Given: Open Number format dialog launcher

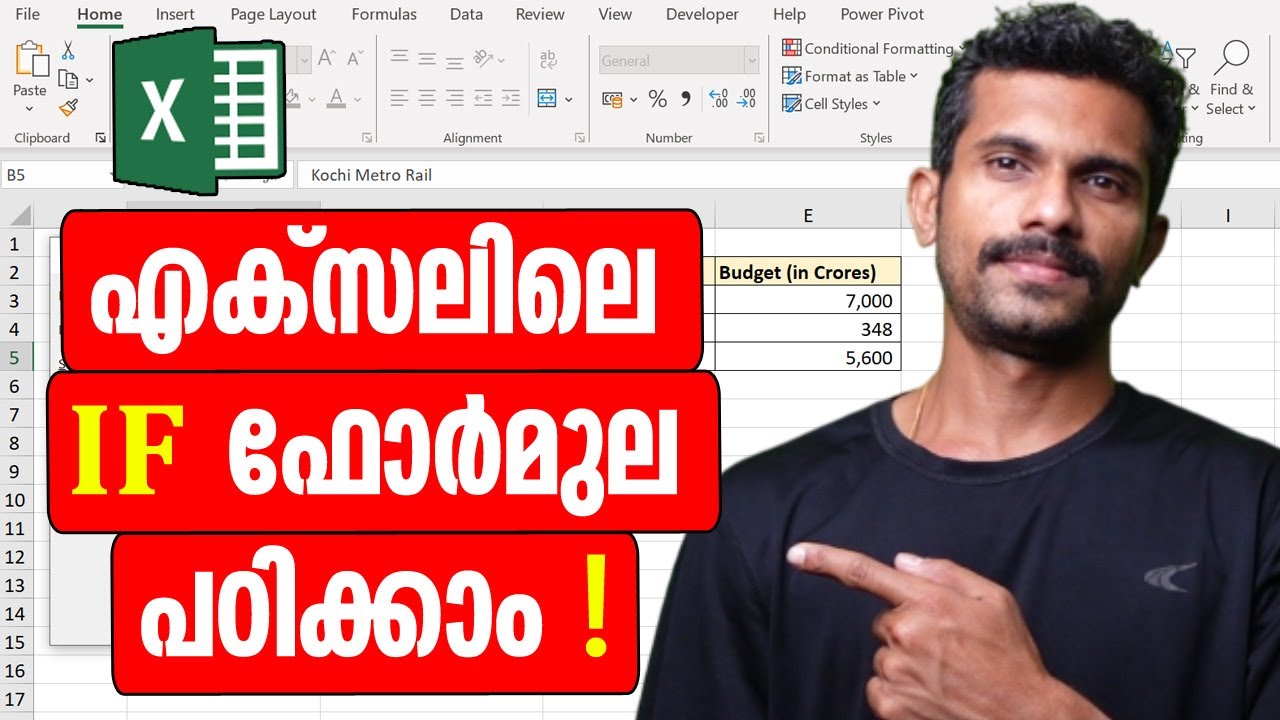Looking at the screenshot, I should pos(761,138).
